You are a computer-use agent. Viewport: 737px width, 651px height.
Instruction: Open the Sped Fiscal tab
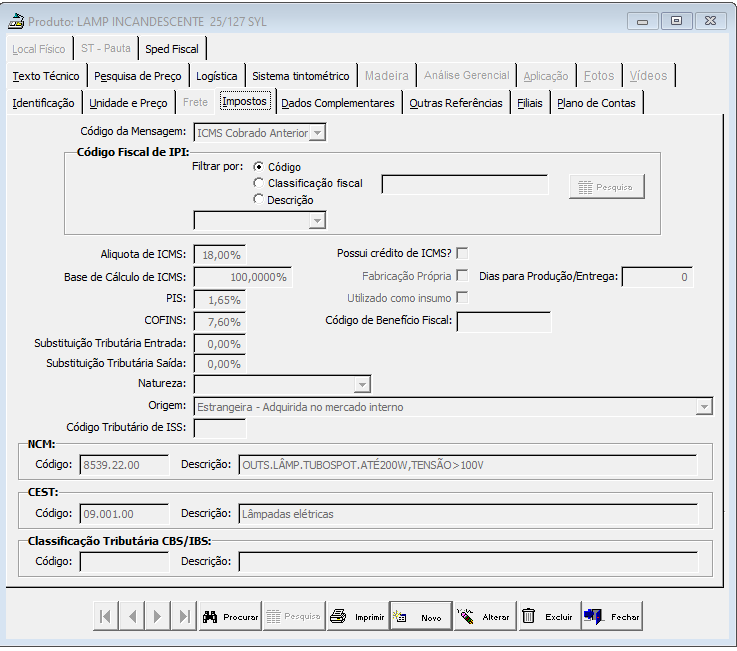[172, 49]
